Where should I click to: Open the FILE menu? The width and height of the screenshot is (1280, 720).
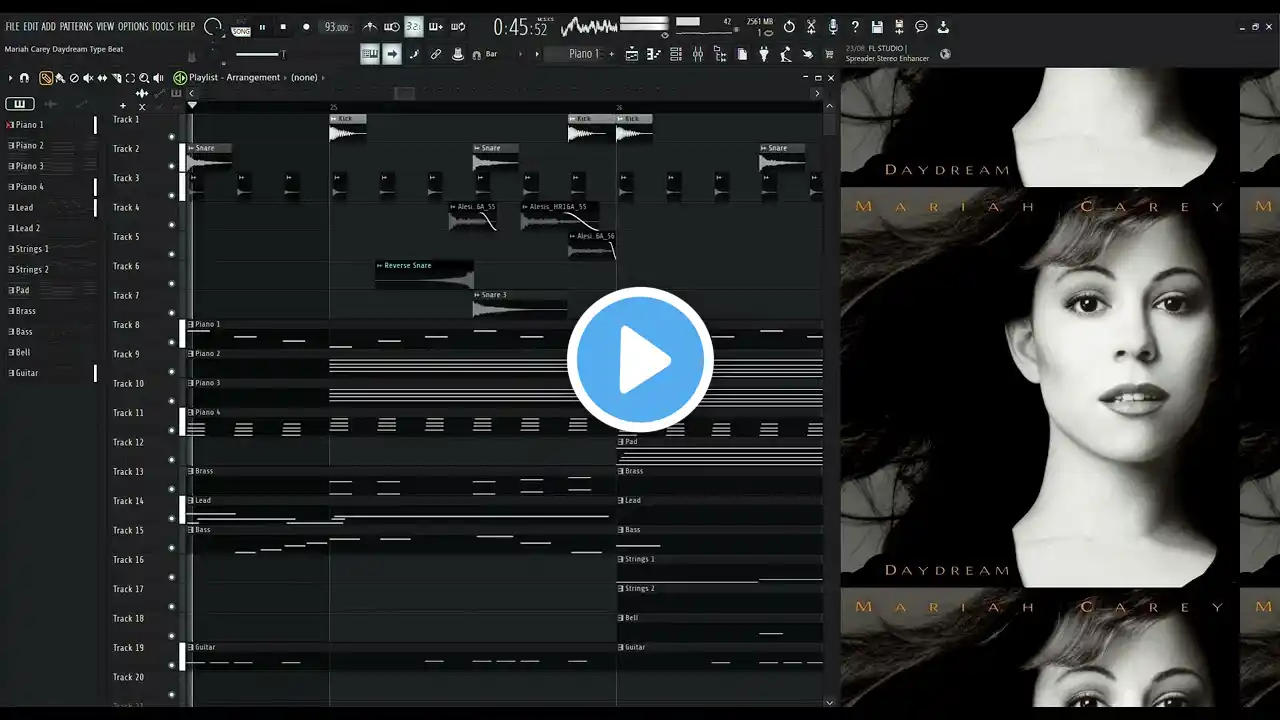coord(12,26)
